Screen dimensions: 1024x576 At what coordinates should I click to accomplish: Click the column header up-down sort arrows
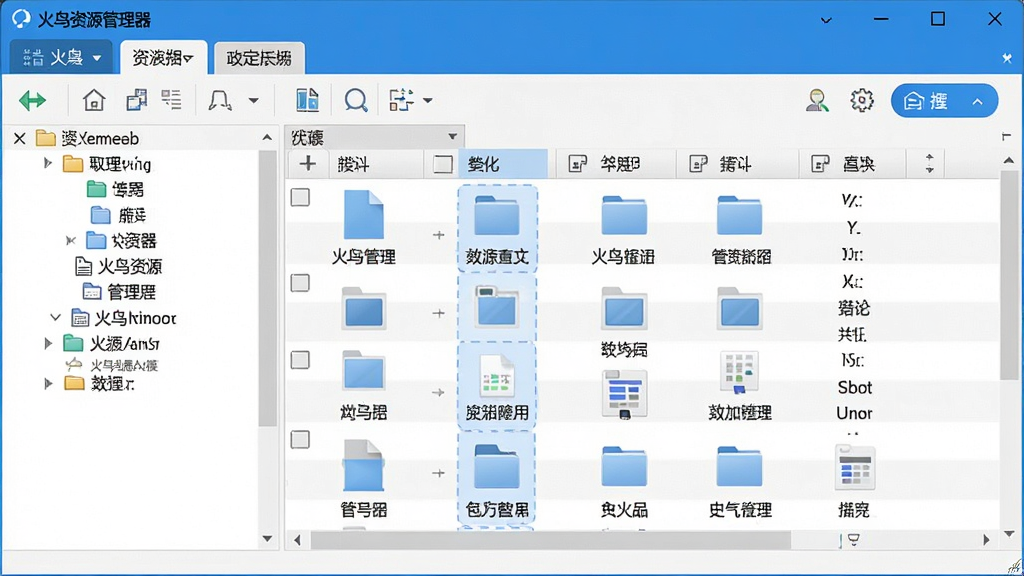pos(929,163)
